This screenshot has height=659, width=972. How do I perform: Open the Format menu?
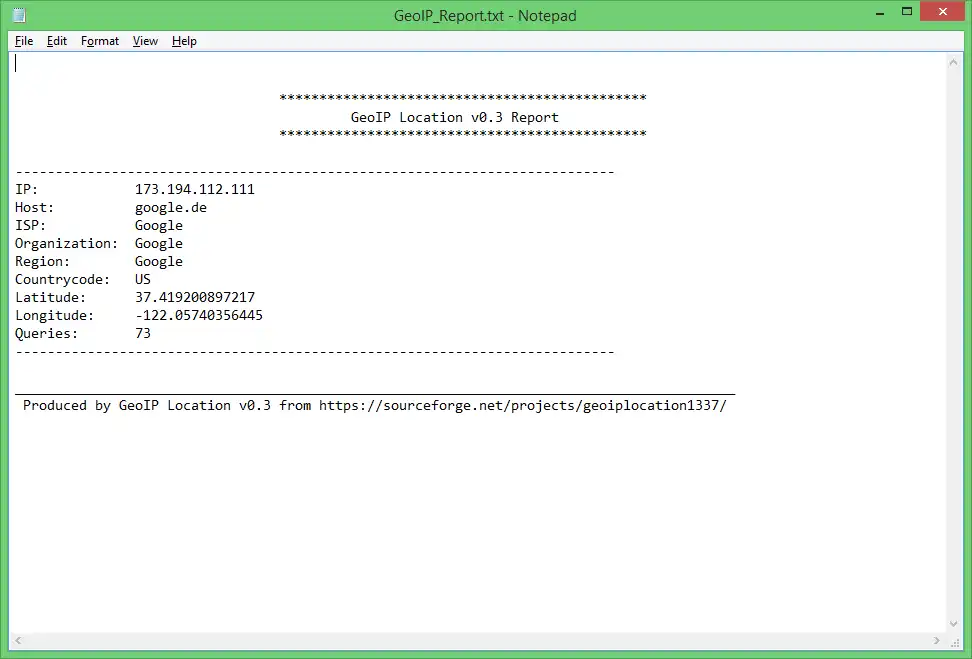pyautogui.click(x=100, y=41)
